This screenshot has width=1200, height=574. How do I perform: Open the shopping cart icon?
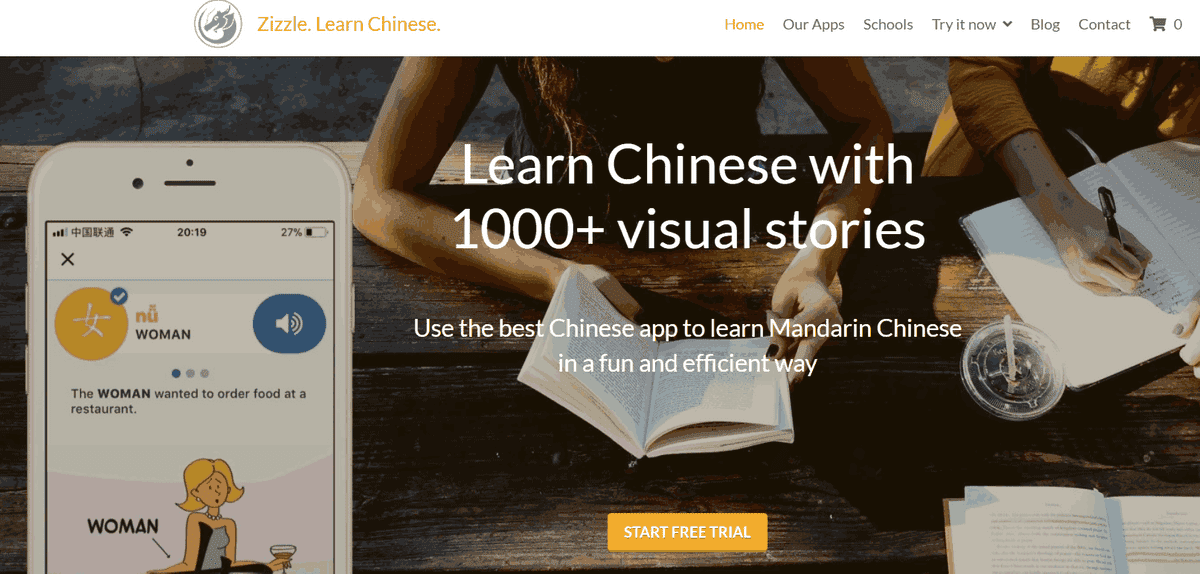1158,24
